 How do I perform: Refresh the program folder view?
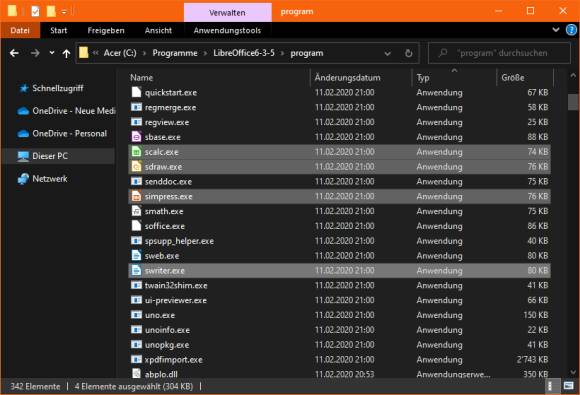pos(408,53)
